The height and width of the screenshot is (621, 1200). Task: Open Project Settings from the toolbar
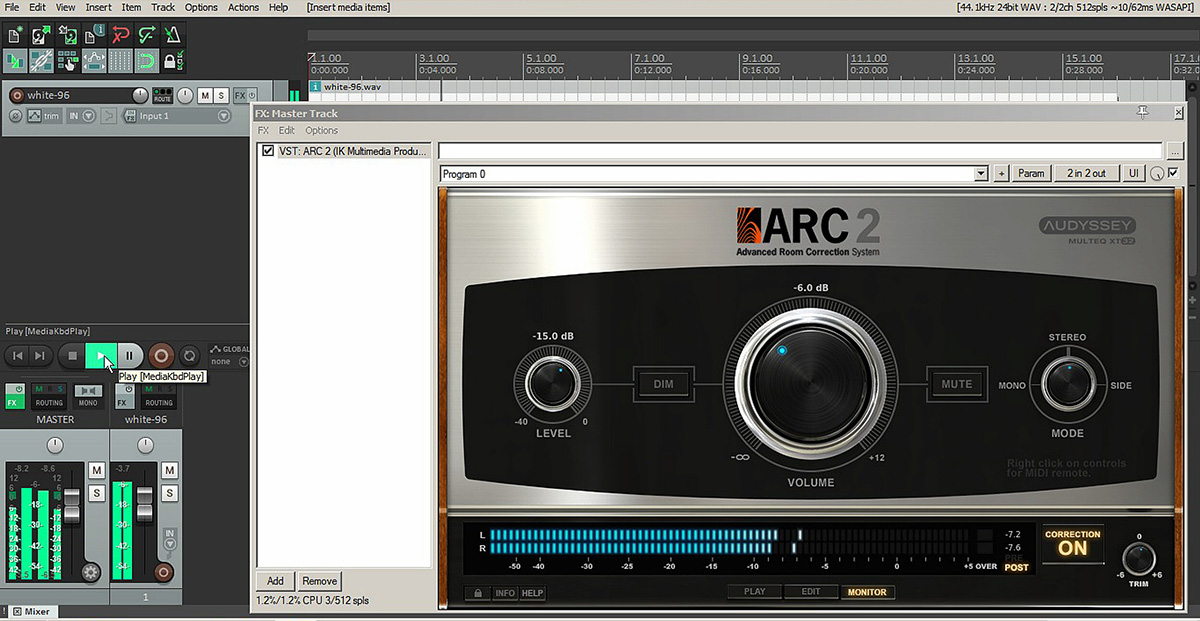click(94, 36)
